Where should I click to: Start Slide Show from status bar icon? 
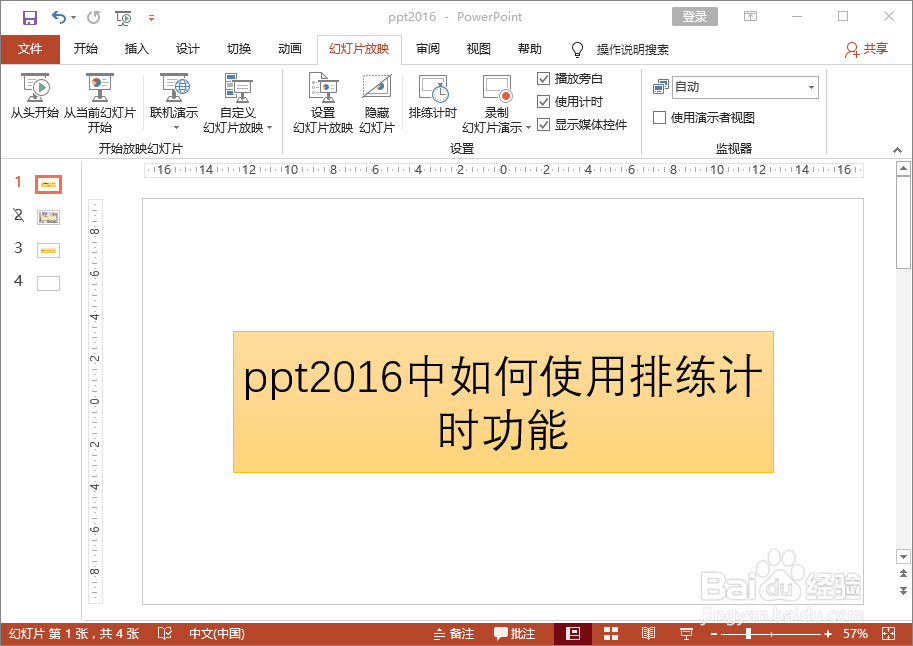[x=686, y=633]
